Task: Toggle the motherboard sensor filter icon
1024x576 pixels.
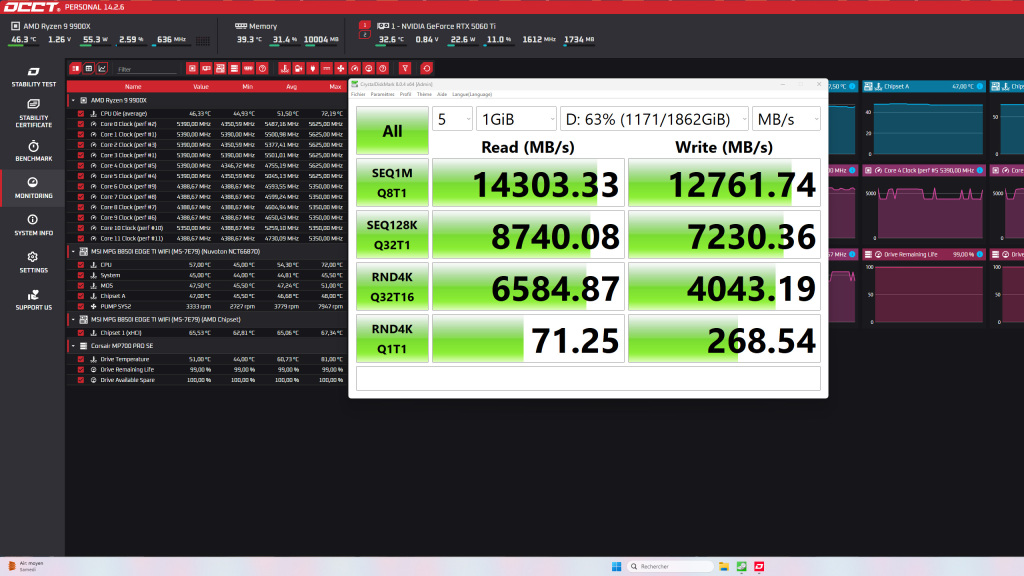Action: [x=220, y=69]
